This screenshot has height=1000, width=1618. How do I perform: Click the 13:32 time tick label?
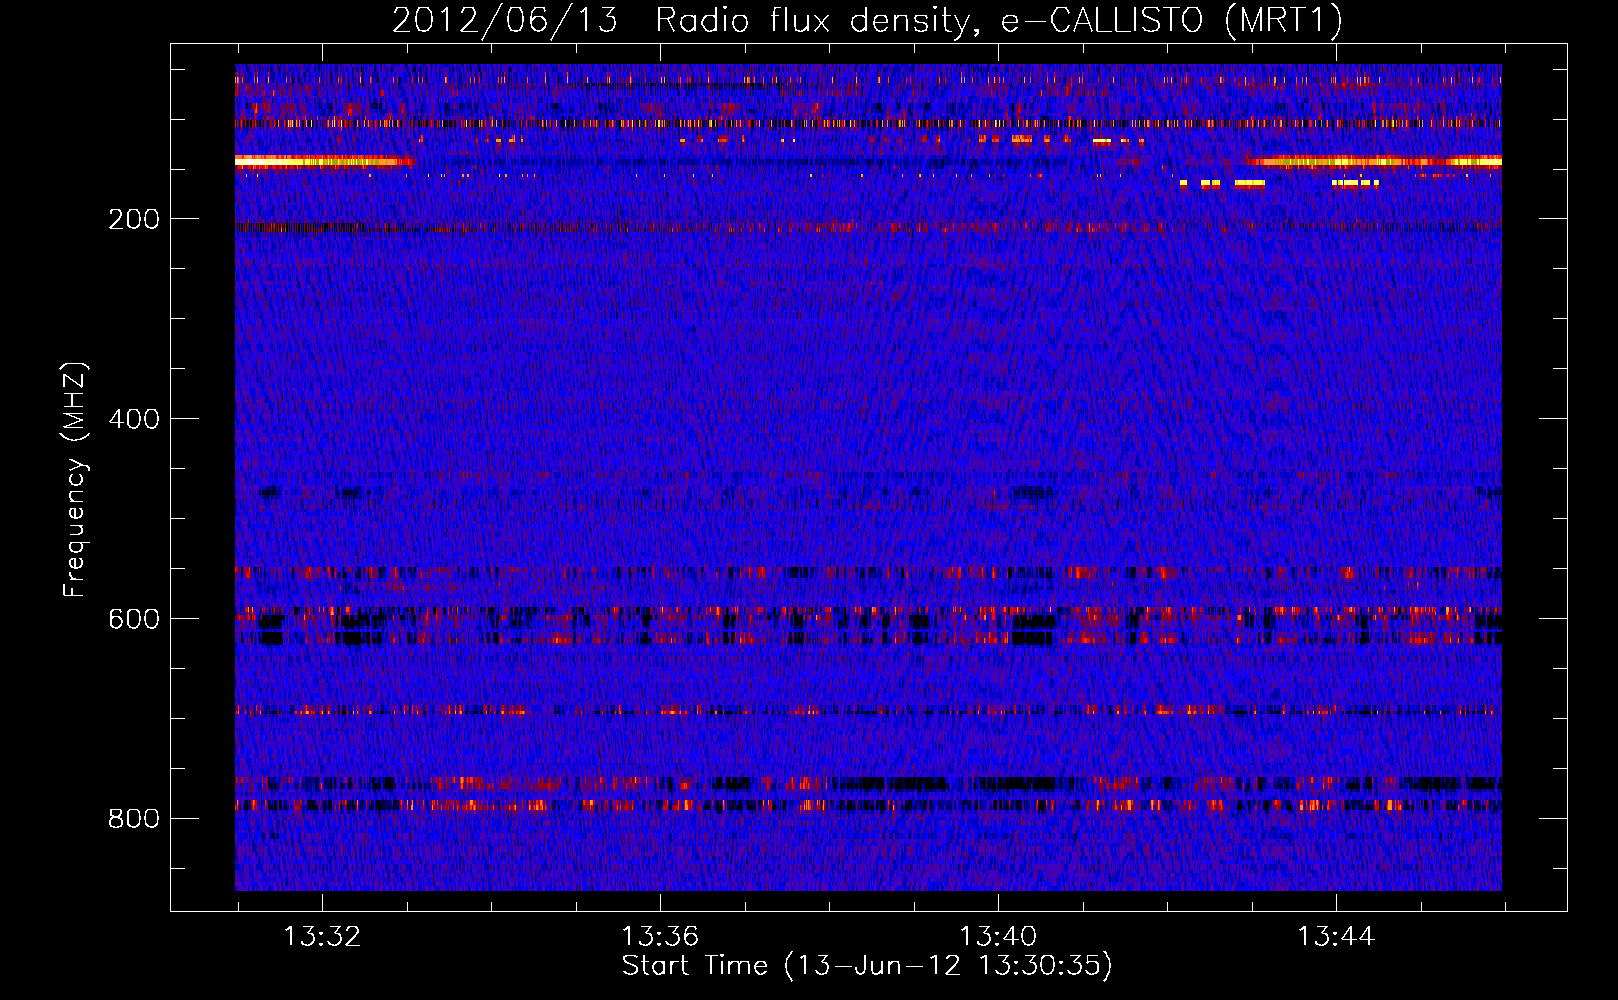pyautogui.click(x=322, y=937)
